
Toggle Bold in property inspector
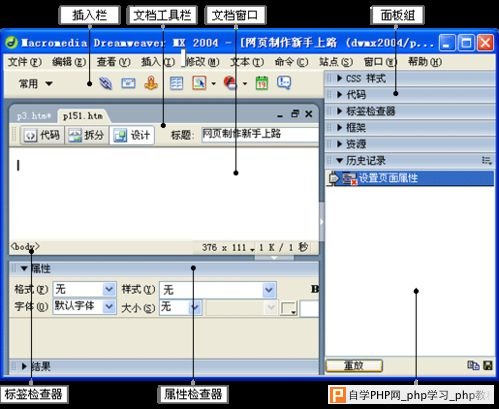point(315,289)
